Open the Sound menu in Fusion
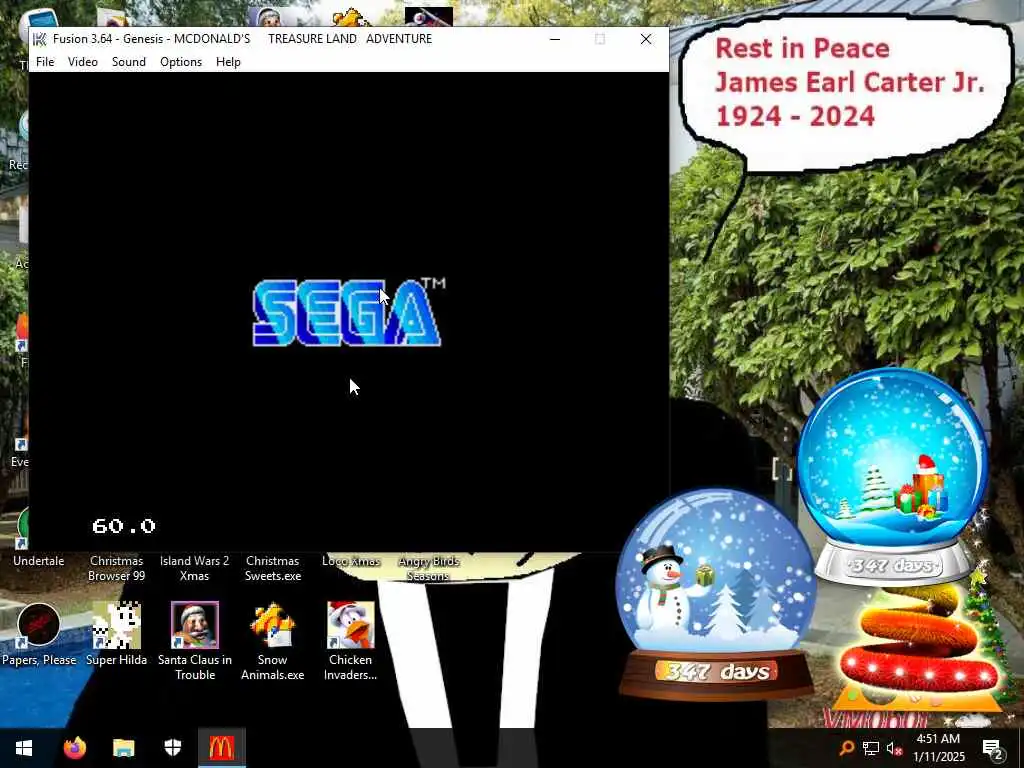The height and width of the screenshot is (768, 1024). tap(129, 61)
